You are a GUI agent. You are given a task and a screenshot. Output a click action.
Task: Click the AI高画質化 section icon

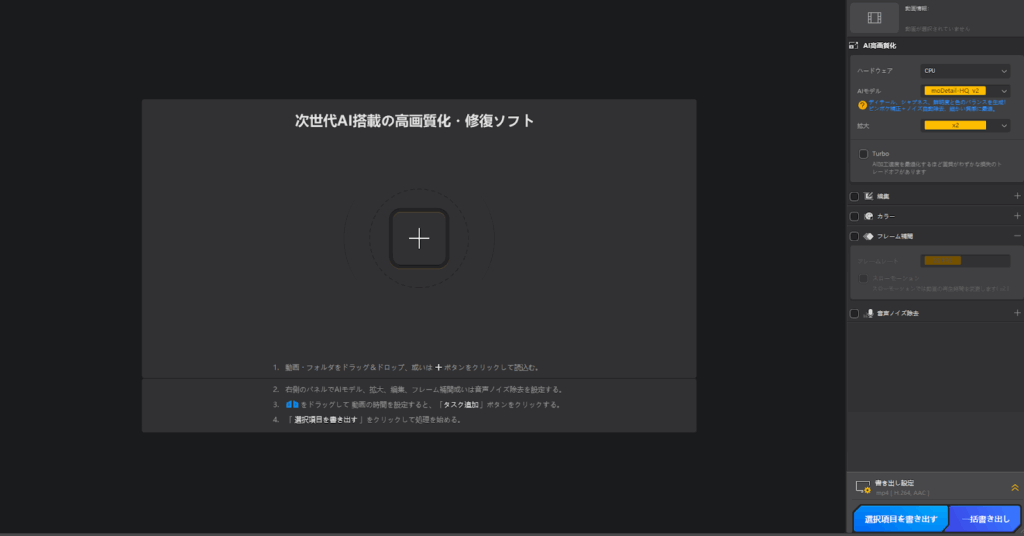(x=854, y=46)
